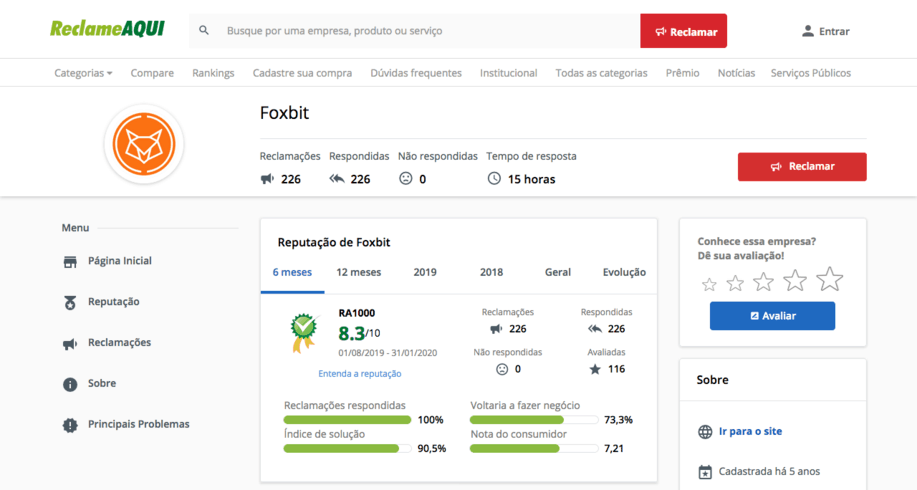Click the Índice de solução progress bar

347,448
